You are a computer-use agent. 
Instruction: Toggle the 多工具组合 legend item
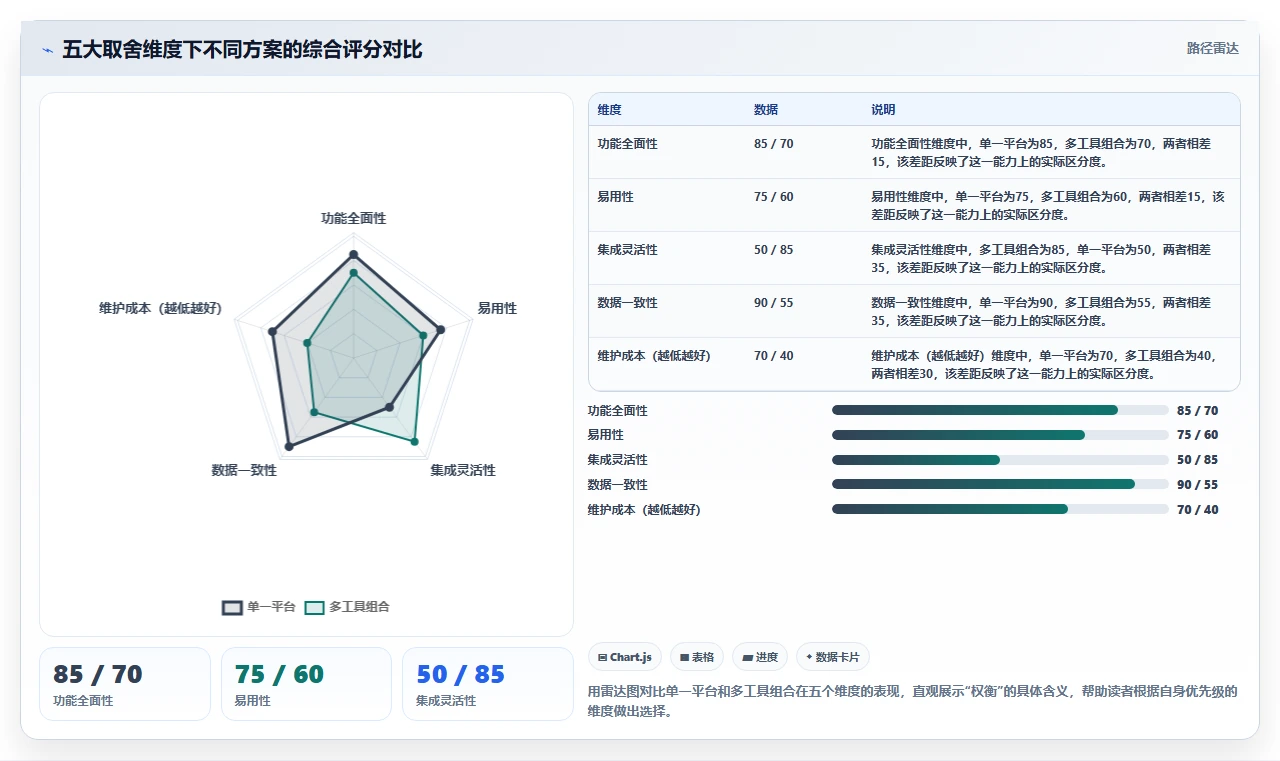tap(347, 607)
